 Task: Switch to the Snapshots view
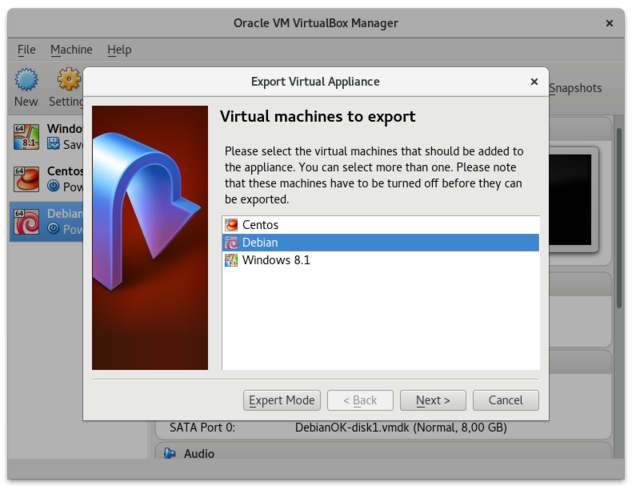click(x=575, y=88)
